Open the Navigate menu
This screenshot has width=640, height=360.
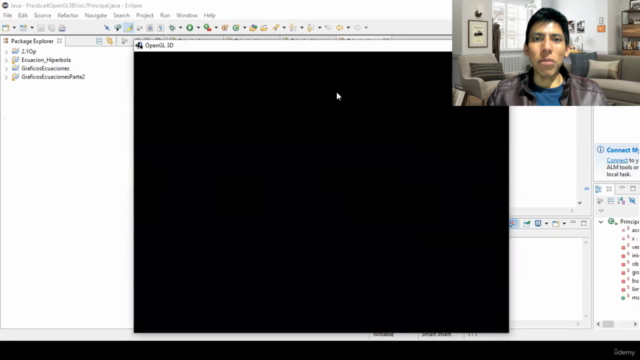(x=96, y=16)
